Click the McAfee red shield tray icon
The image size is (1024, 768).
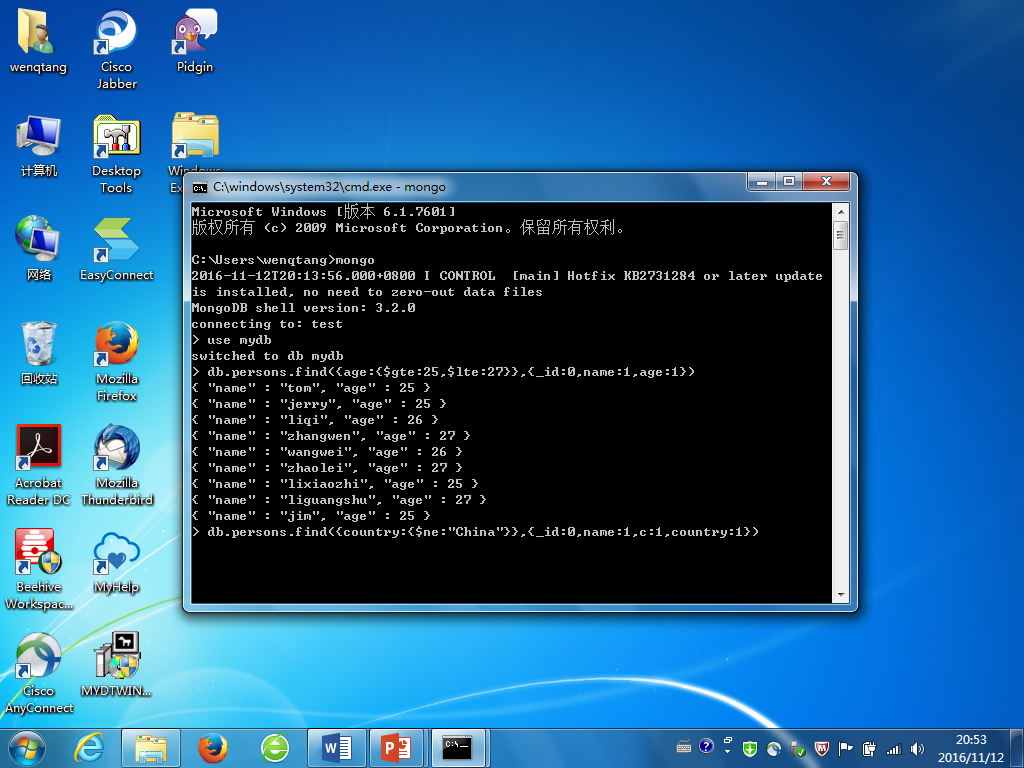[x=822, y=749]
